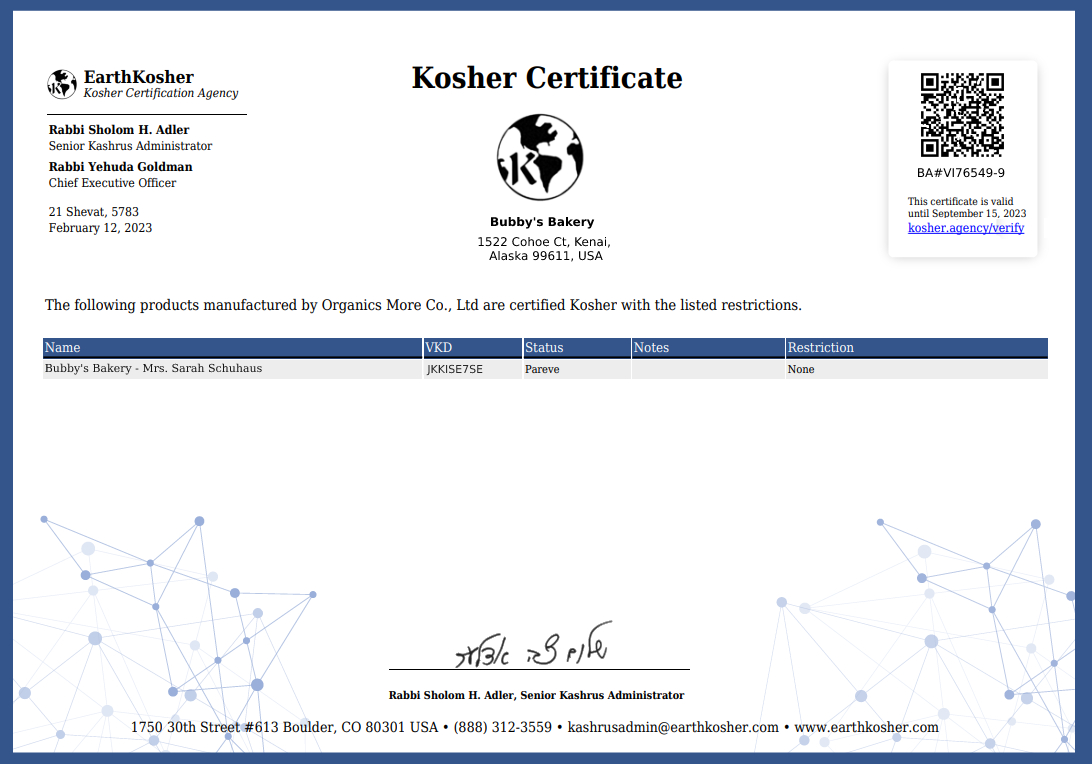
Task: Click the JKKISE7SE VKD code
Action: 453,368
